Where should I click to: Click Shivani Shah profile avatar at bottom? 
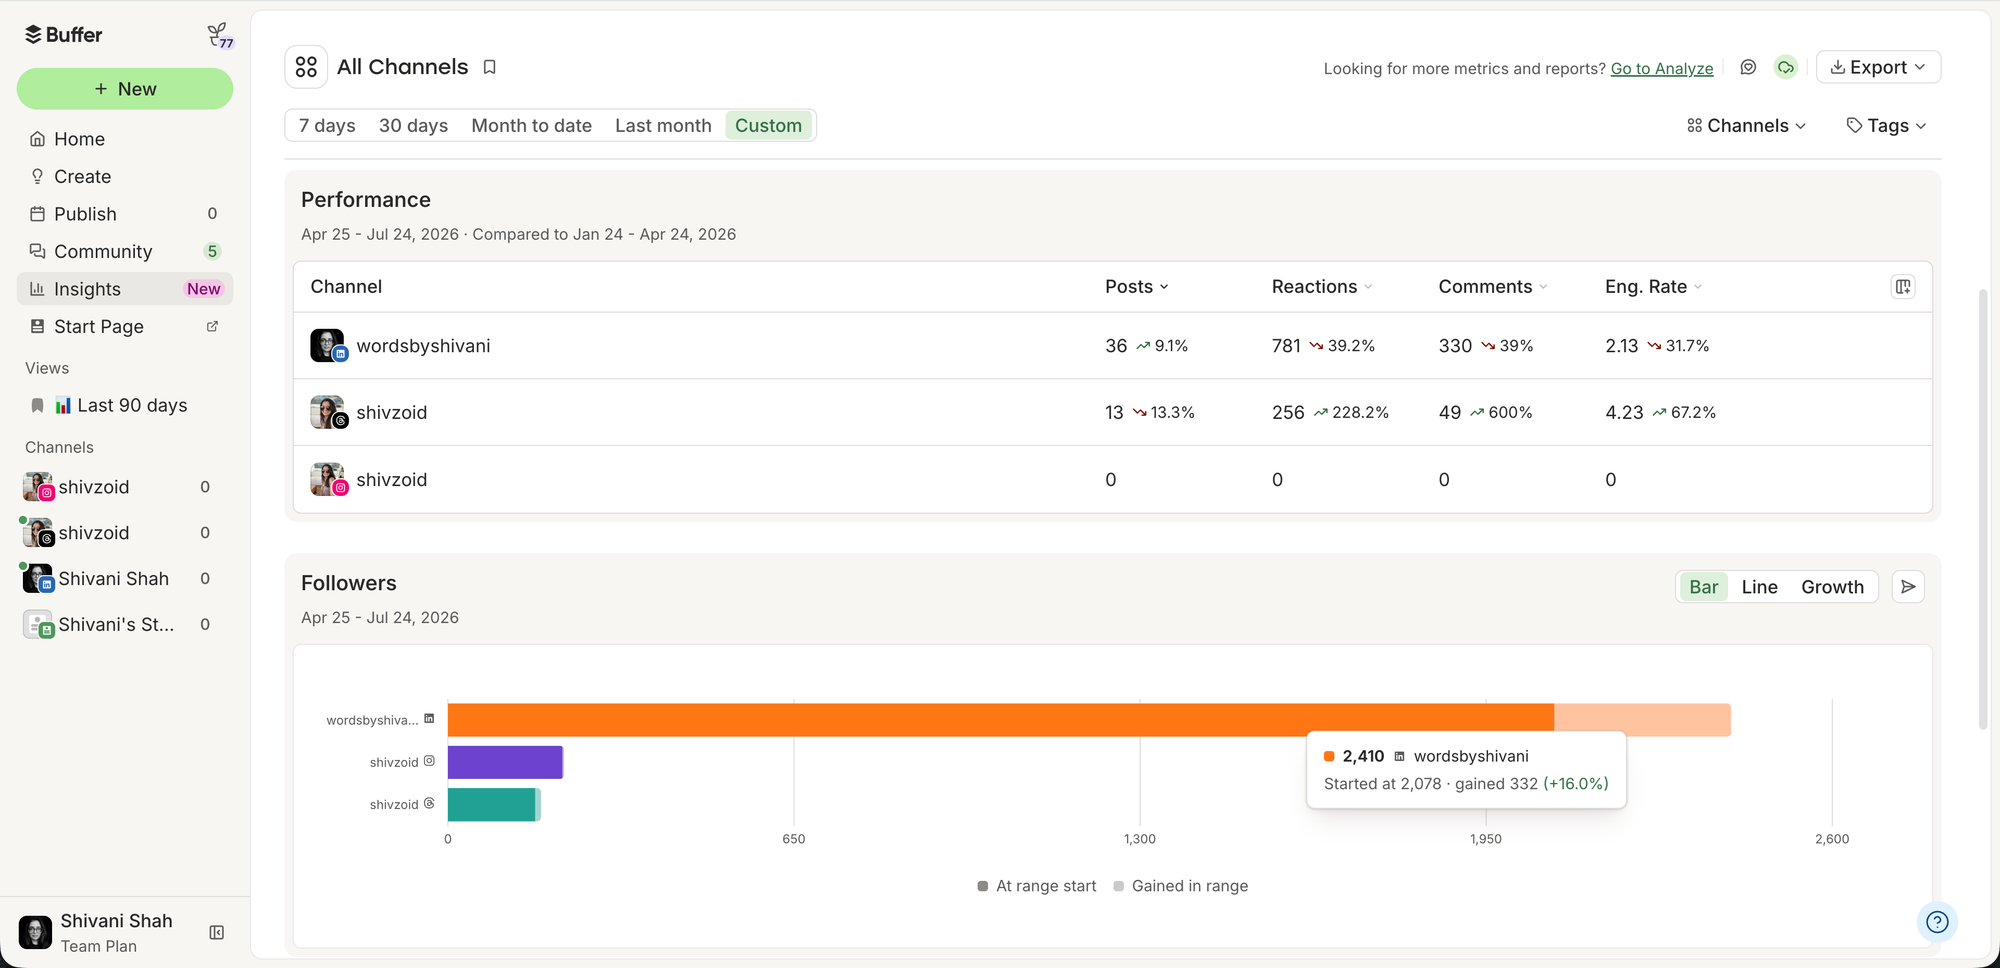[35, 932]
